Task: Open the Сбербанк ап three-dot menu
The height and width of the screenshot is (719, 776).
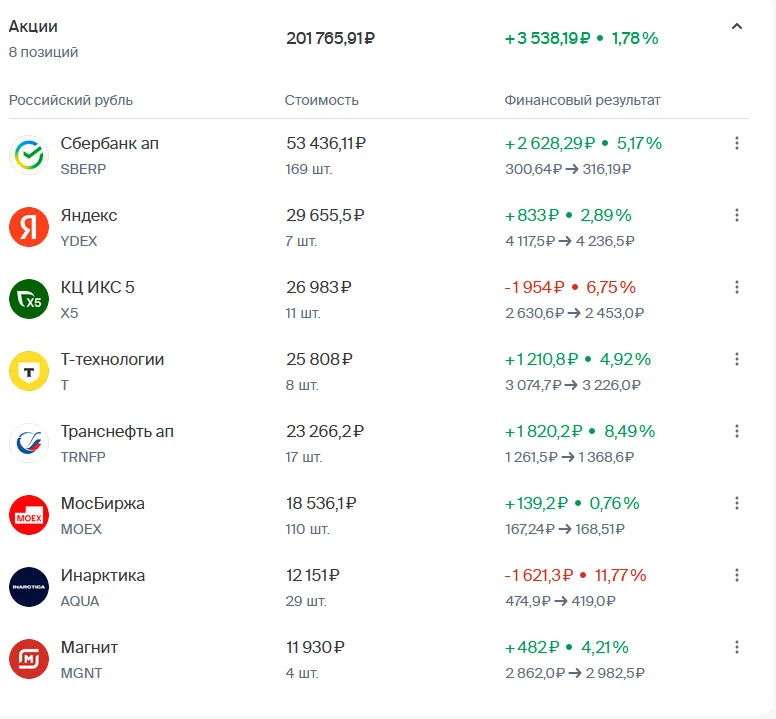Action: tap(736, 144)
